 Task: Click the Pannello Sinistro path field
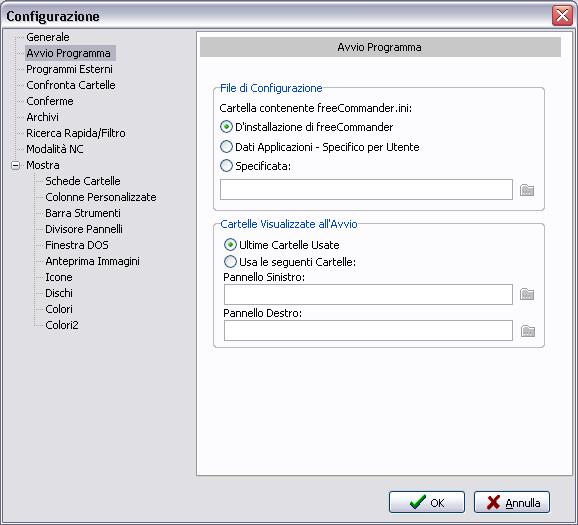point(368,294)
